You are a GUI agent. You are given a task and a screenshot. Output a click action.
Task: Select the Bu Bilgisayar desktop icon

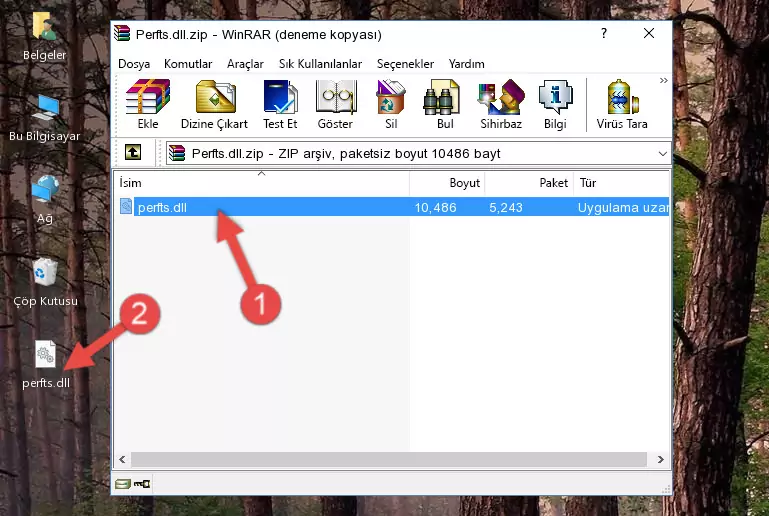(45, 118)
